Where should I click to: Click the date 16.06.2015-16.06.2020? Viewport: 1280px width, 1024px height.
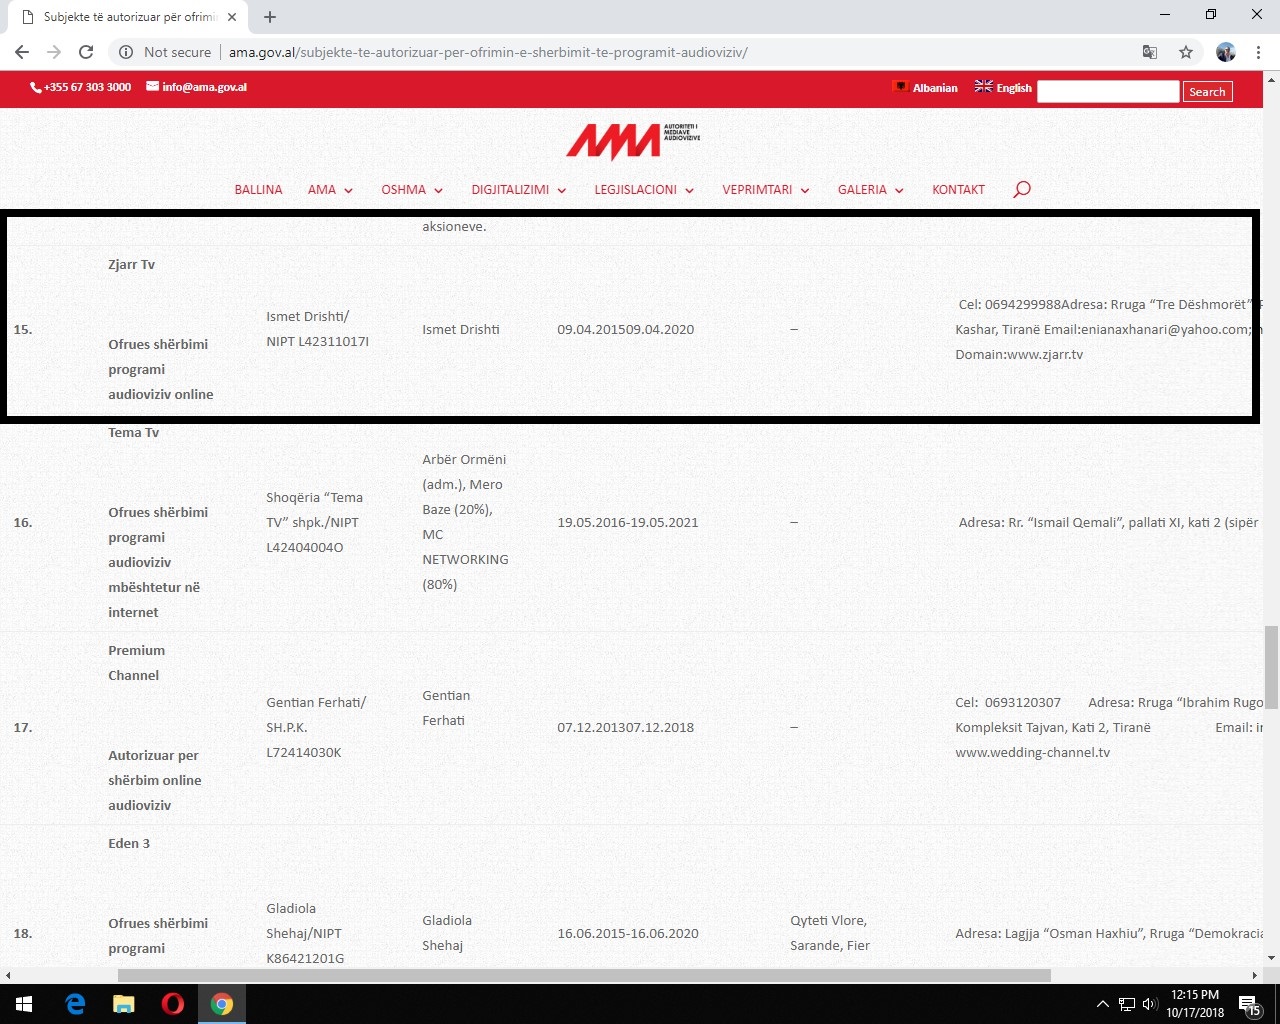(x=628, y=934)
